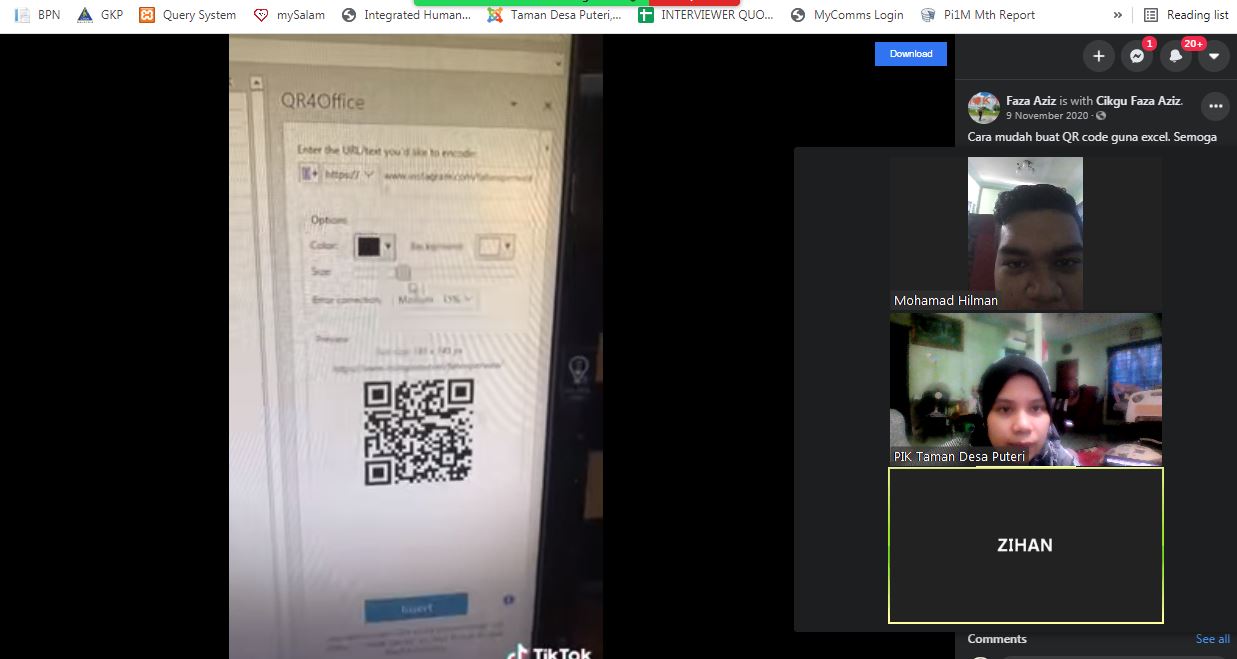Open the MyComms Login bookmark
Viewport: 1237px width, 659px height.
(847, 15)
